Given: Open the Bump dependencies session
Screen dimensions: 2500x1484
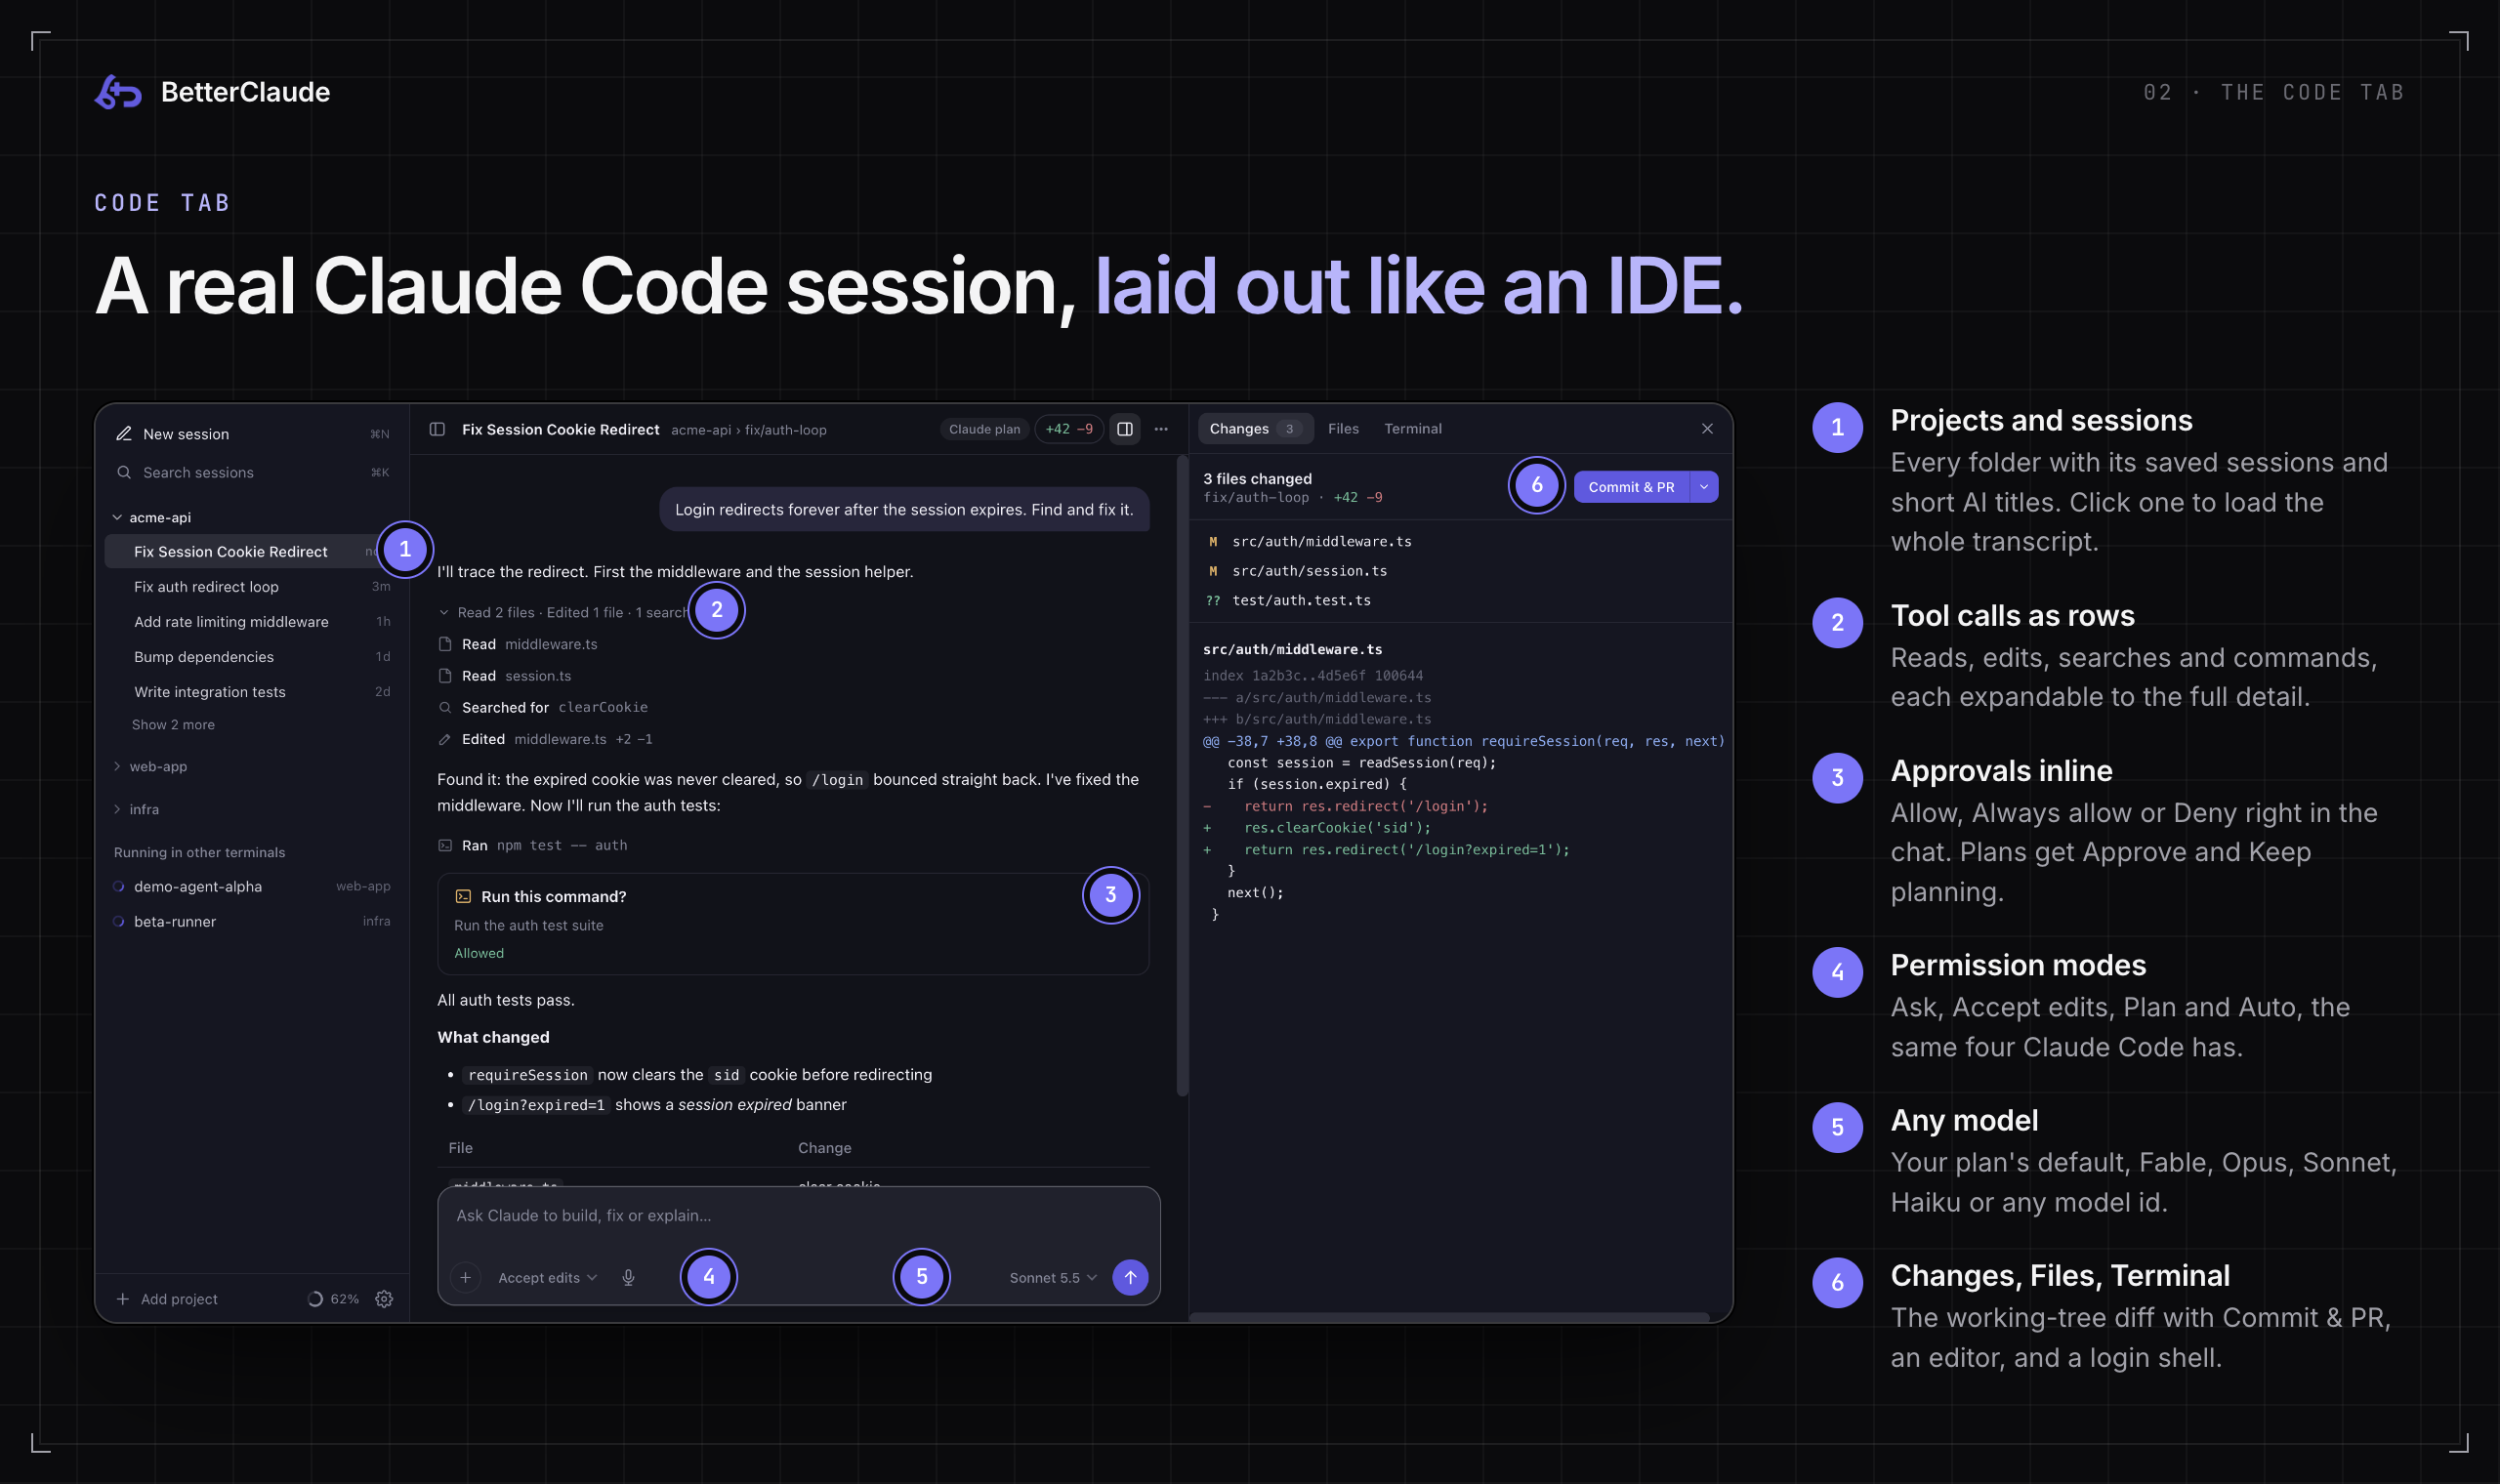Looking at the screenshot, I should [250, 657].
